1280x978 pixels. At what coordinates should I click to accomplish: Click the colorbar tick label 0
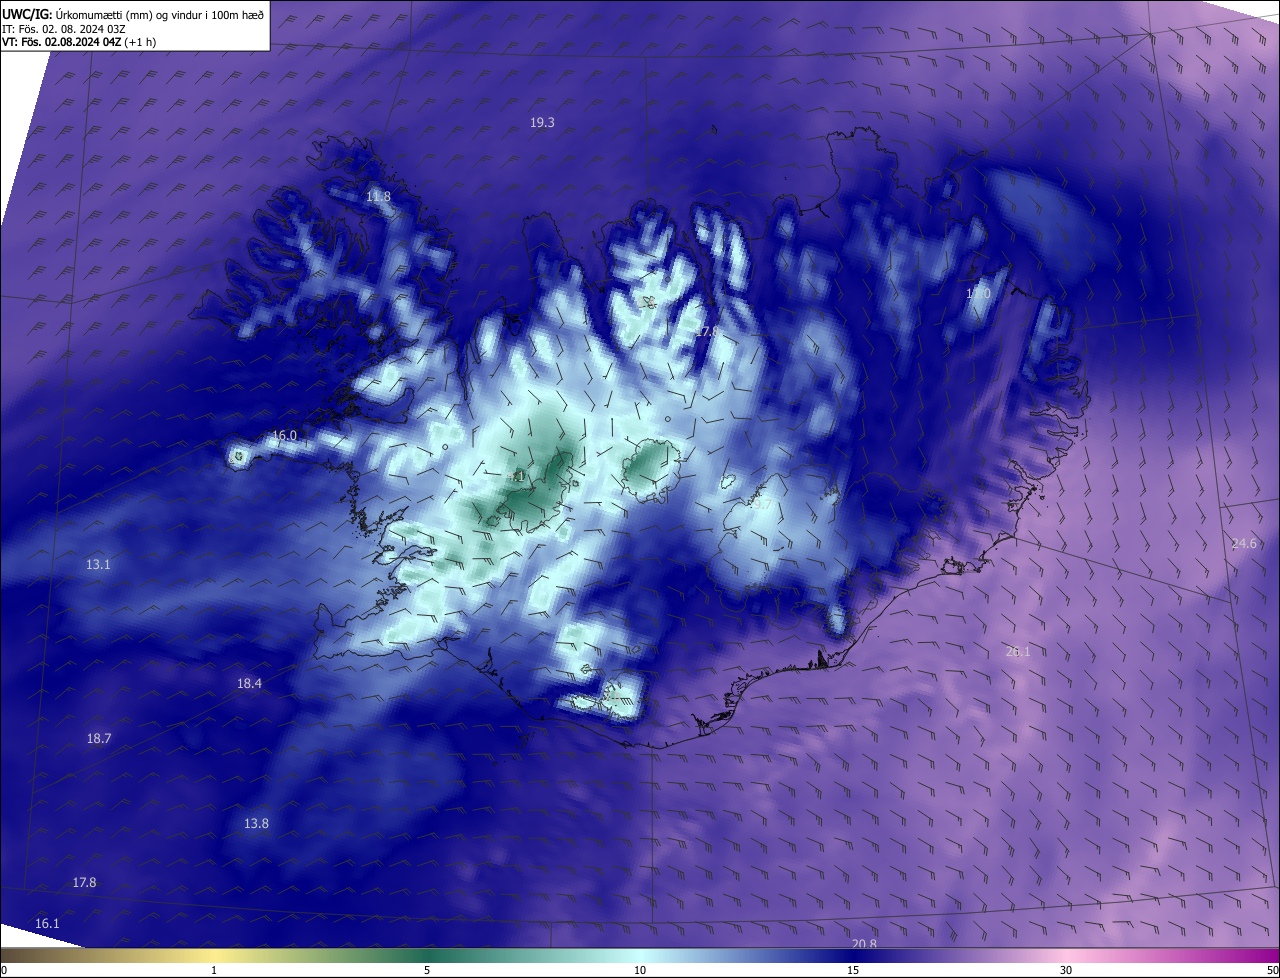point(4,970)
